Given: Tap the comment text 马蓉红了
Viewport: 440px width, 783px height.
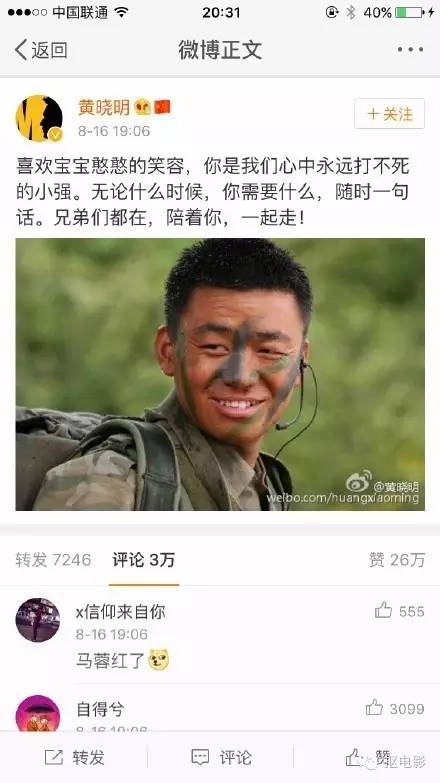Looking at the screenshot, I should click(110, 660).
